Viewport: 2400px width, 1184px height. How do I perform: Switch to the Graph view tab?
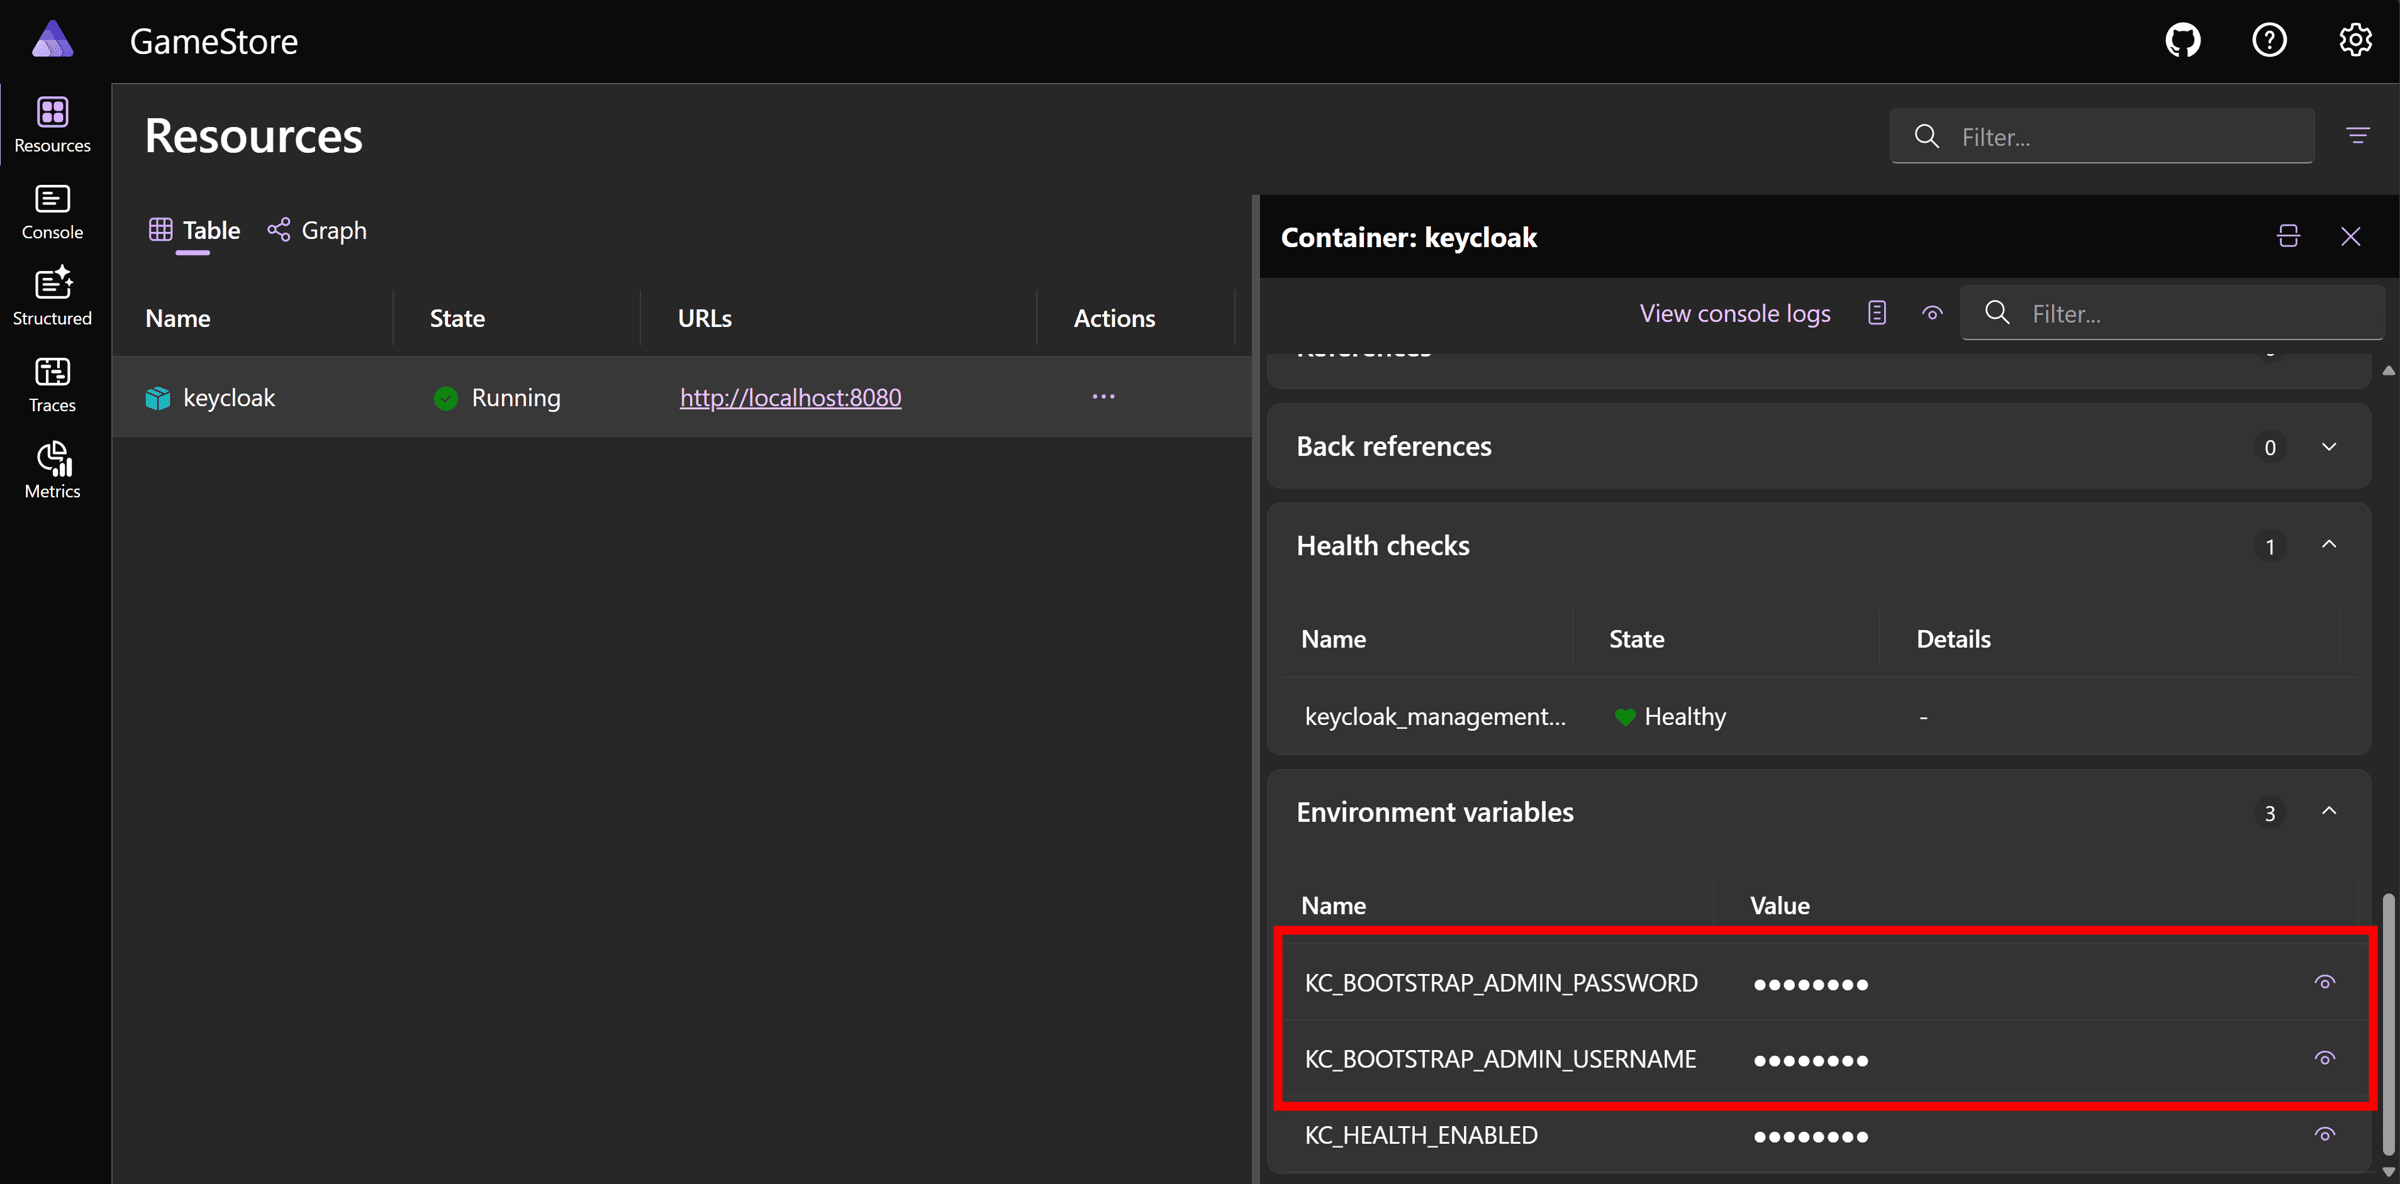[318, 230]
